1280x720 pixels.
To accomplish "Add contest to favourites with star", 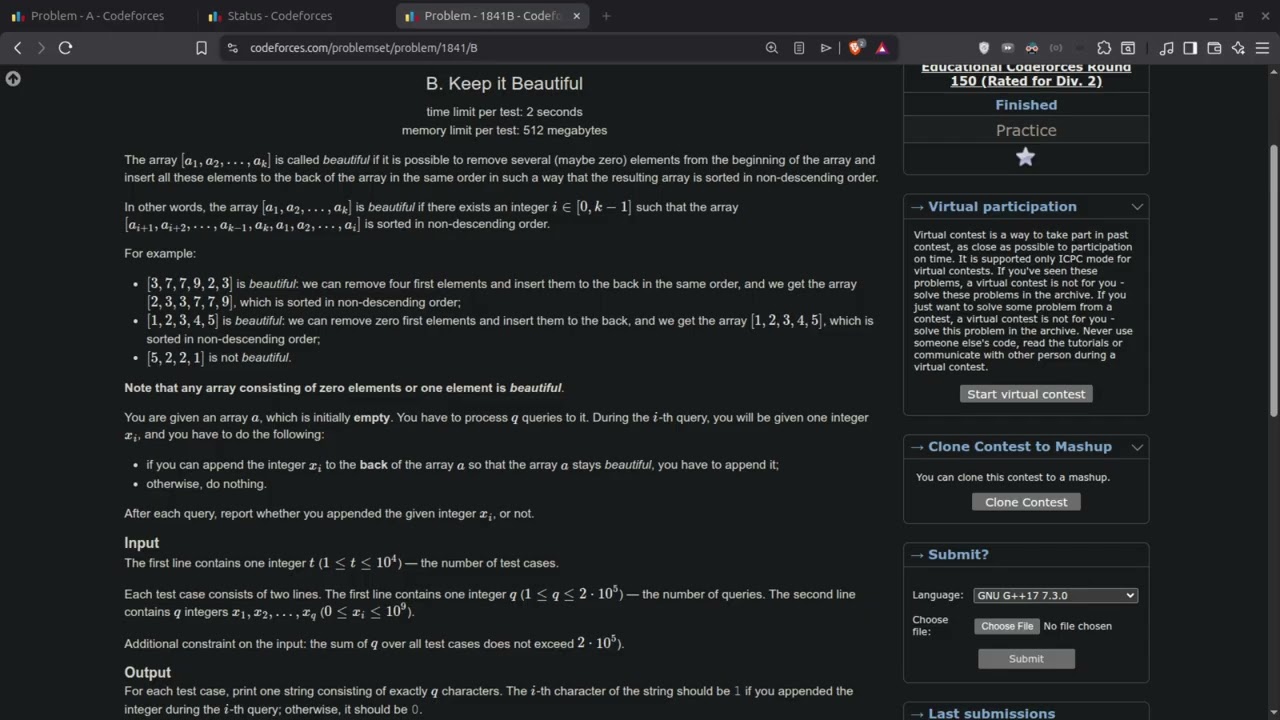I will pyautogui.click(x=1025, y=157).
